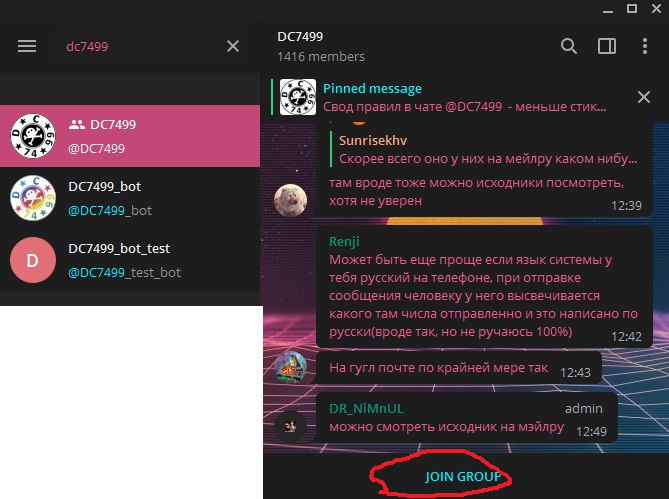The height and width of the screenshot is (499, 669).
Task: Search messages in the DC7499 chat
Action: click(x=569, y=46)
